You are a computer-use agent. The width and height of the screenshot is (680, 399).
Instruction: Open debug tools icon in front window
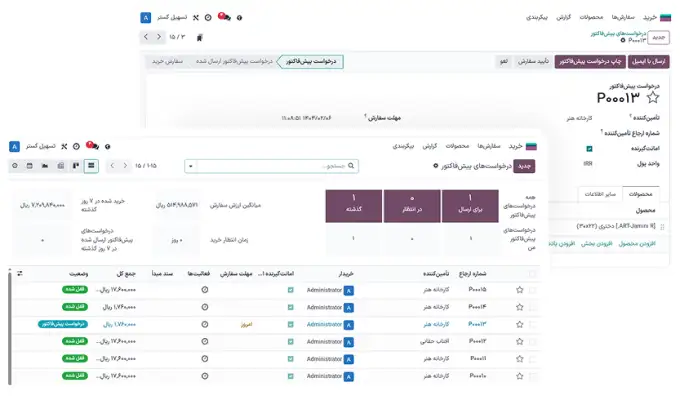point(64,147)
